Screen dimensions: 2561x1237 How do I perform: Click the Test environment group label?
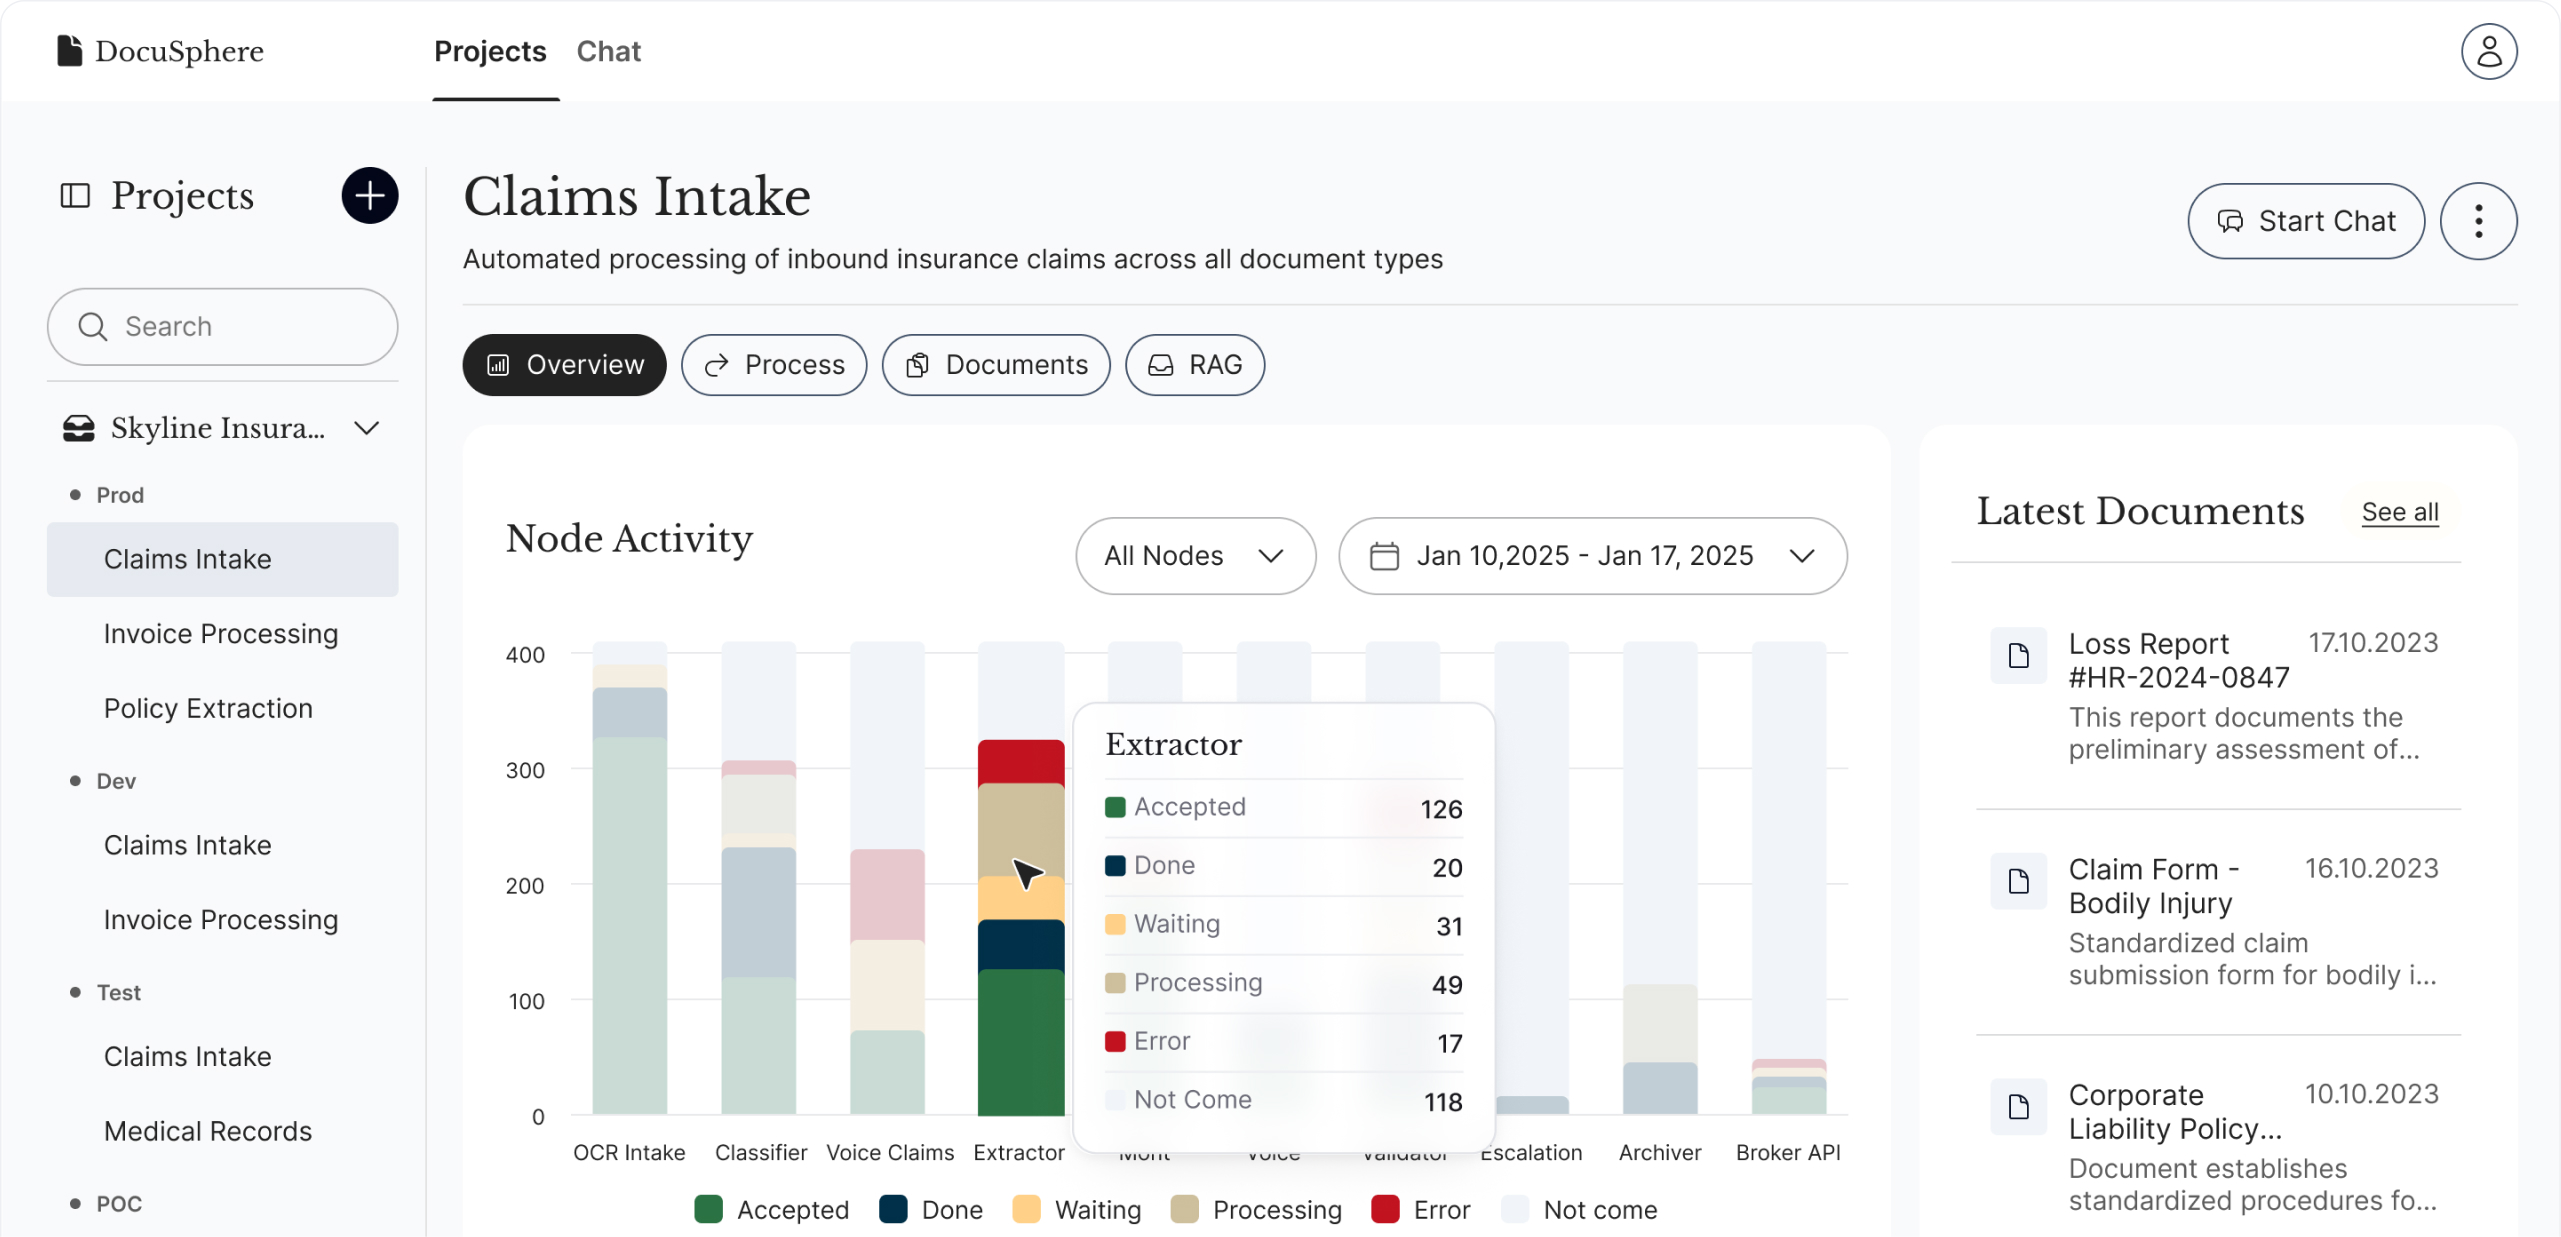tap(118, 992)
